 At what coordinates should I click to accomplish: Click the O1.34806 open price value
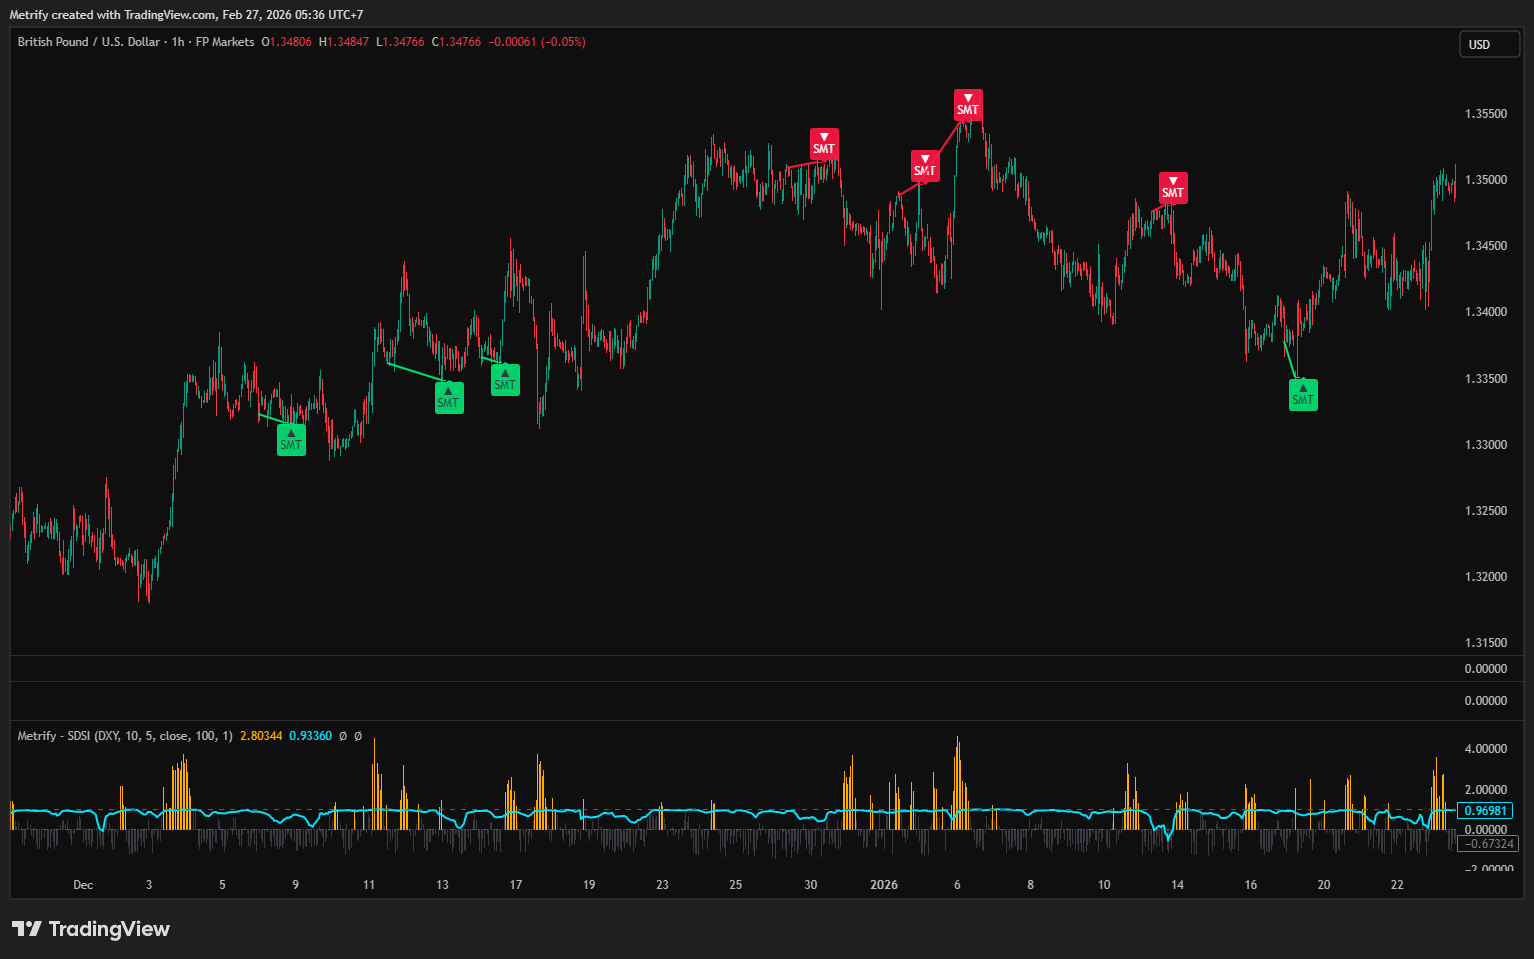(x=287, y=42)
